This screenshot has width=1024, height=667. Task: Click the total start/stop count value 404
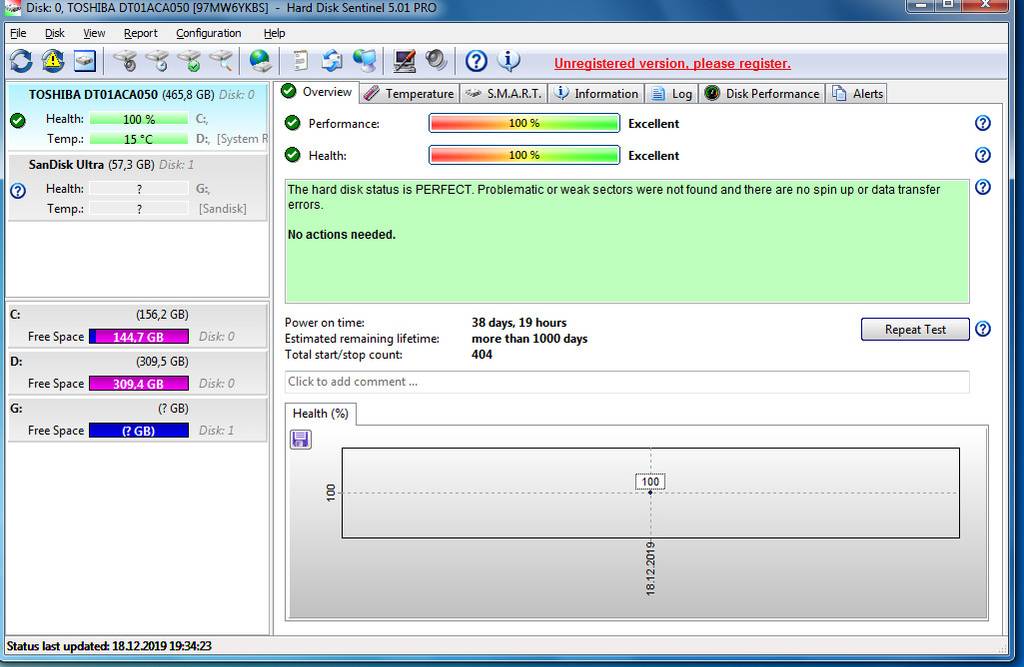[482, 355]
